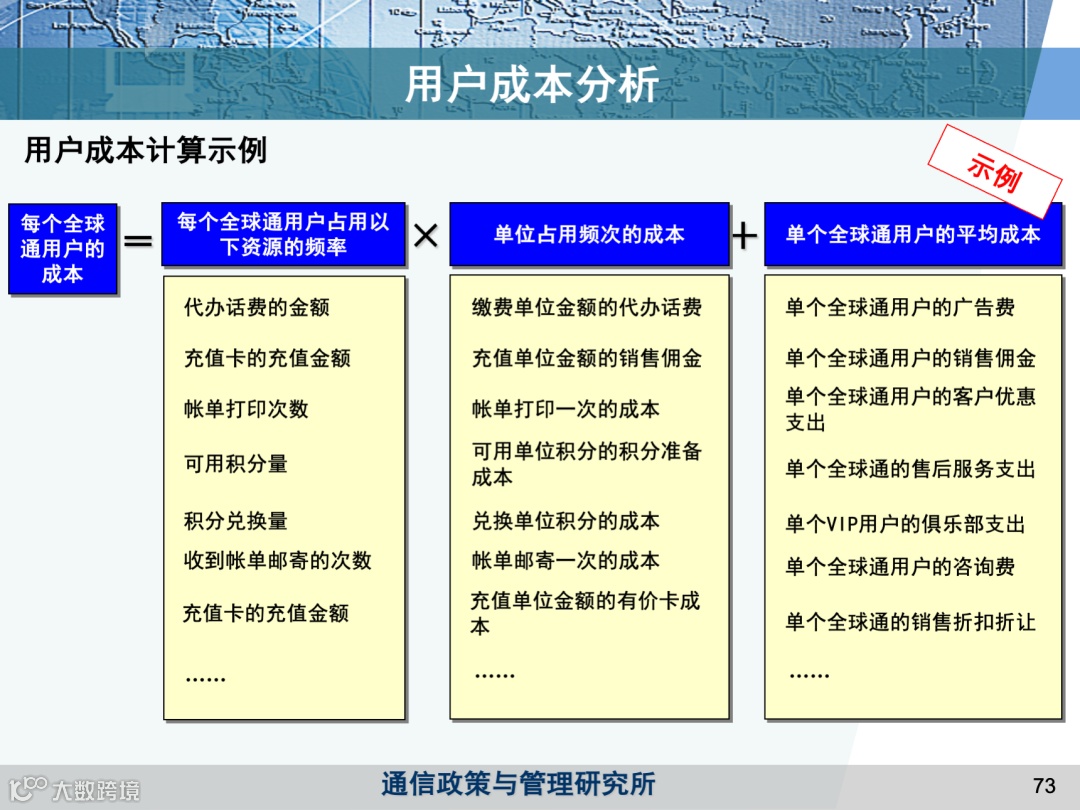
Task: Click the line 收到帐单邮寄的次数
Action: (278, 561)
